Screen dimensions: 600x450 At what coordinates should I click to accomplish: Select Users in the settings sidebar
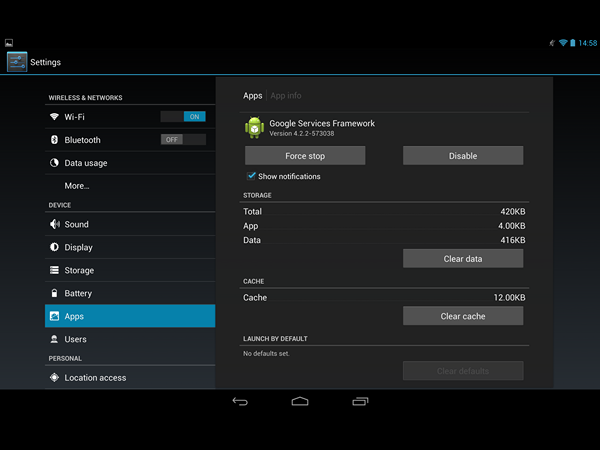tap(75, 340)
